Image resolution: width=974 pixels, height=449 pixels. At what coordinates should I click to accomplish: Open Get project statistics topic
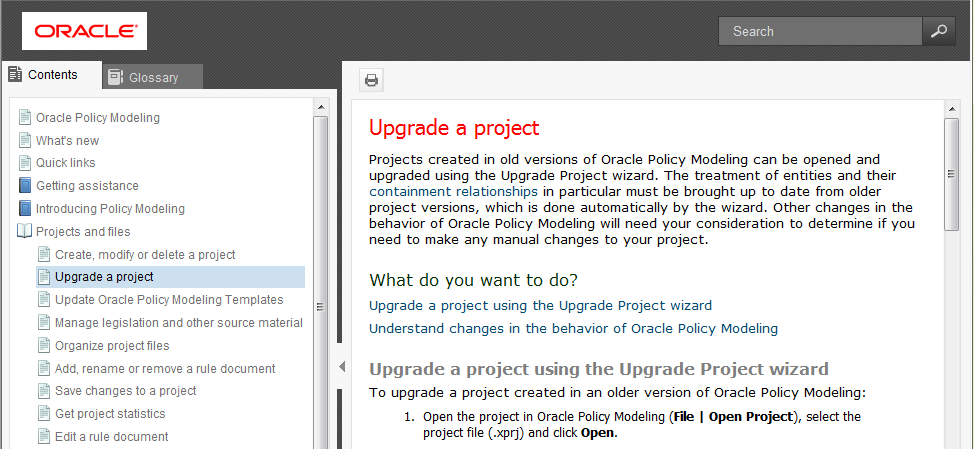tap(110, 414)
